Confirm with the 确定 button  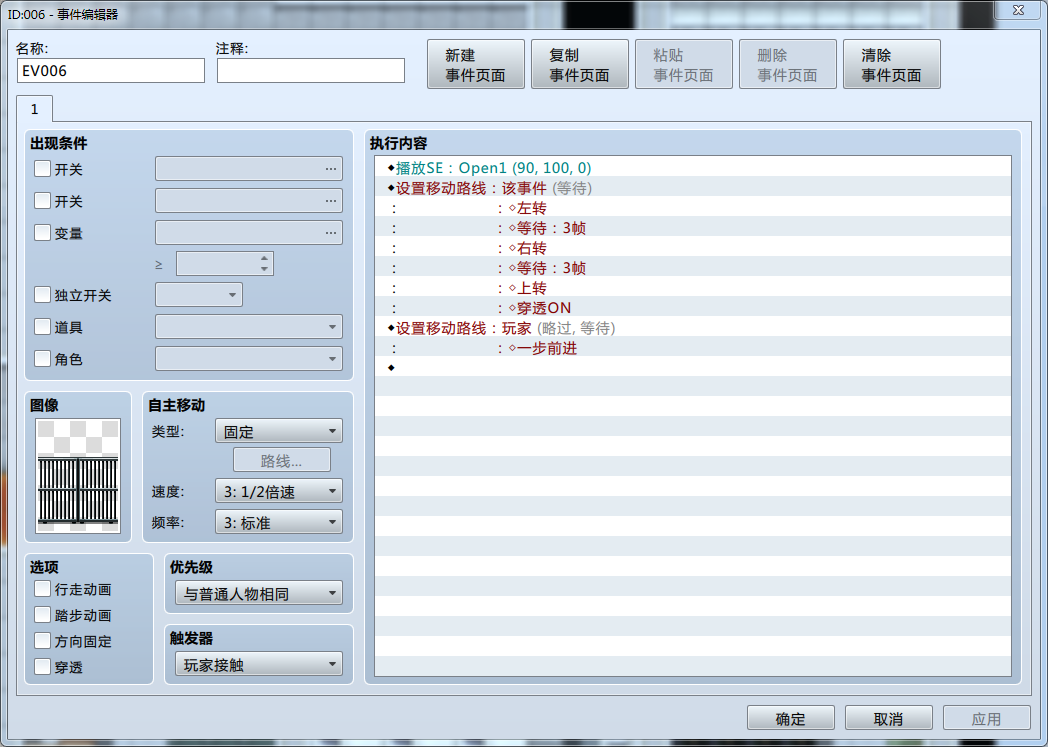[x=791, y=718]
